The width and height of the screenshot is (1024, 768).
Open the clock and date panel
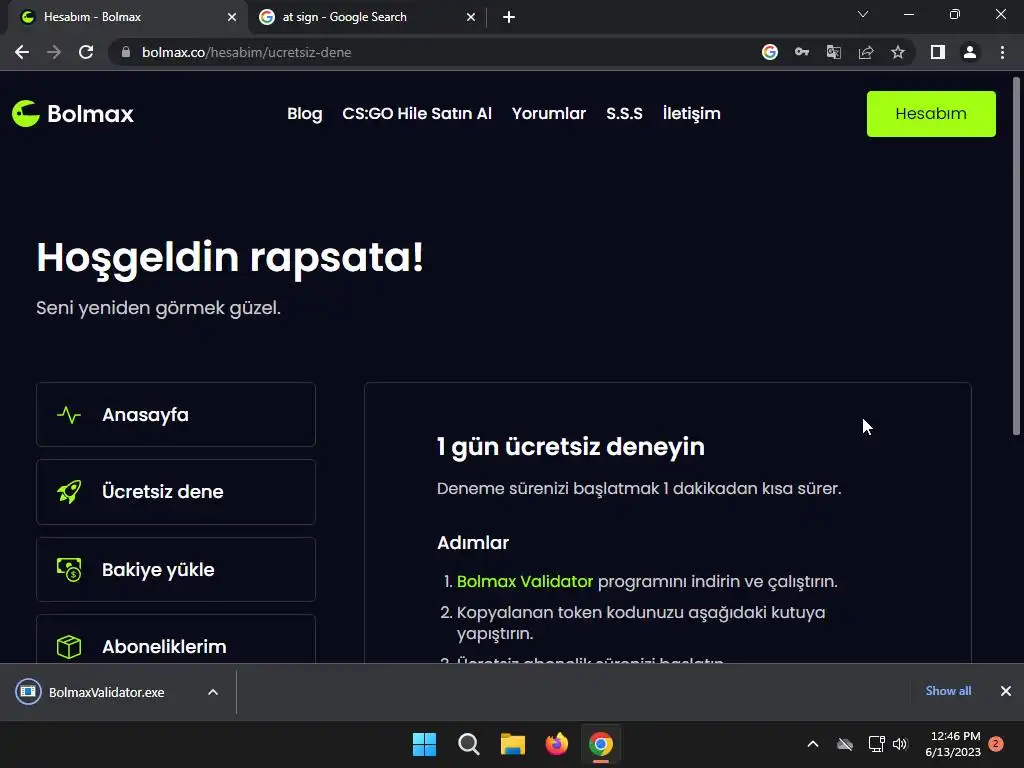click(x=953, y=744)
